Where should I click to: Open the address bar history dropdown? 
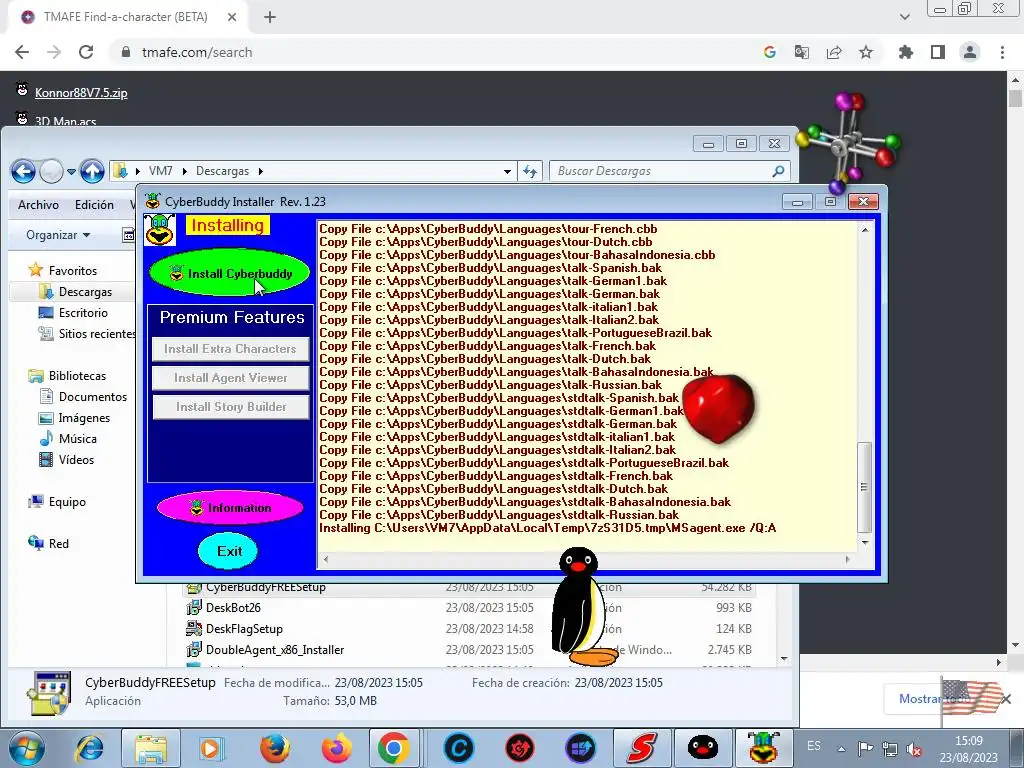(x=507, y=171)
